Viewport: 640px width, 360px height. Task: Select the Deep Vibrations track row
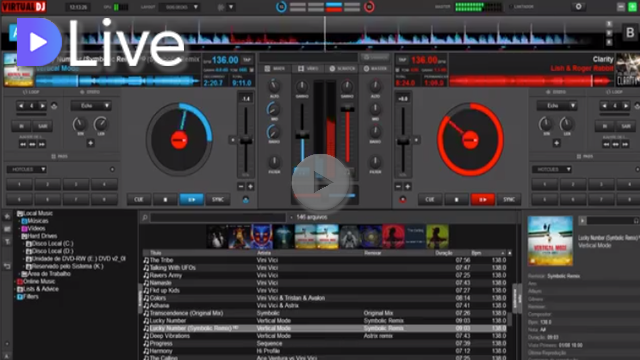tap(325, 336)
